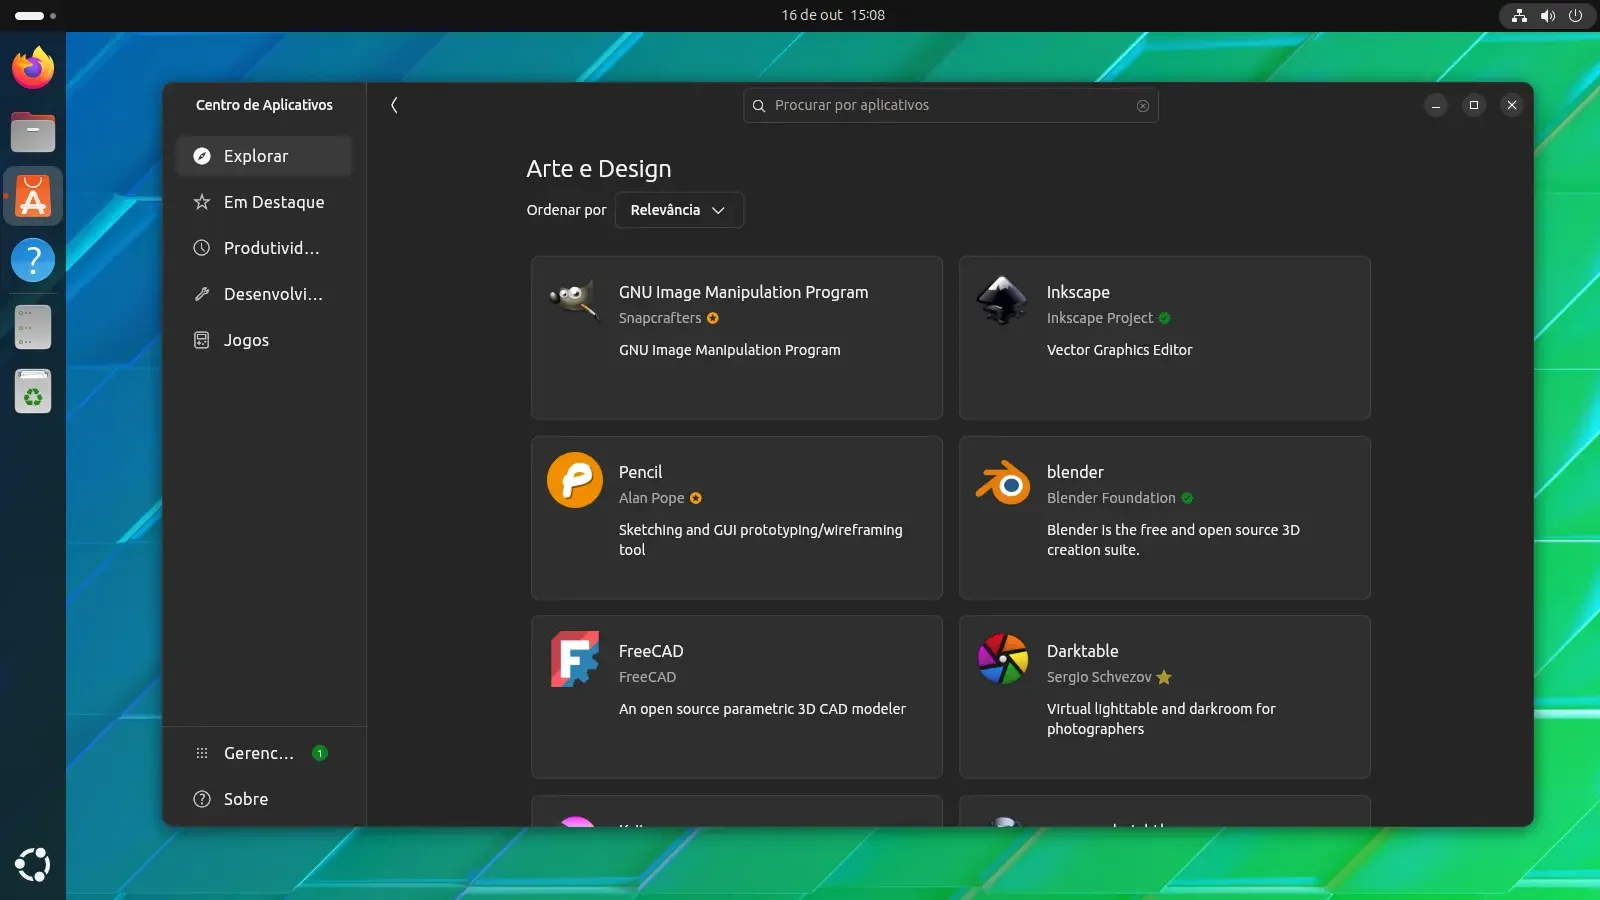
Task: Click the Alan Pope publisher name
Action: (652, 498)
